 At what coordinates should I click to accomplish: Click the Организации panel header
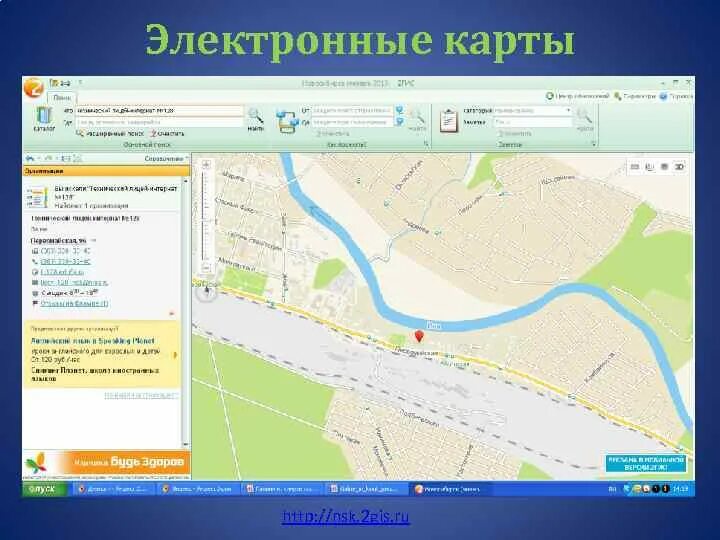(x=106, y=171)
